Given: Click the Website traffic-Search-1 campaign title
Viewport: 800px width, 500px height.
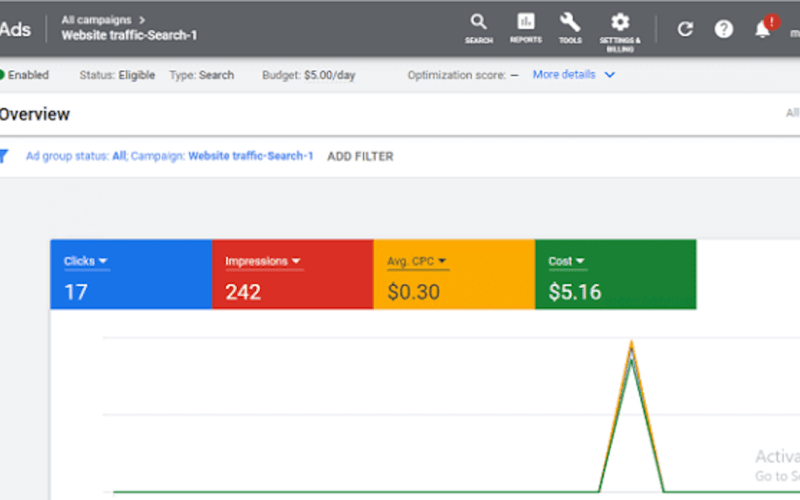Looking at the screenshot, I should (129, 35).
